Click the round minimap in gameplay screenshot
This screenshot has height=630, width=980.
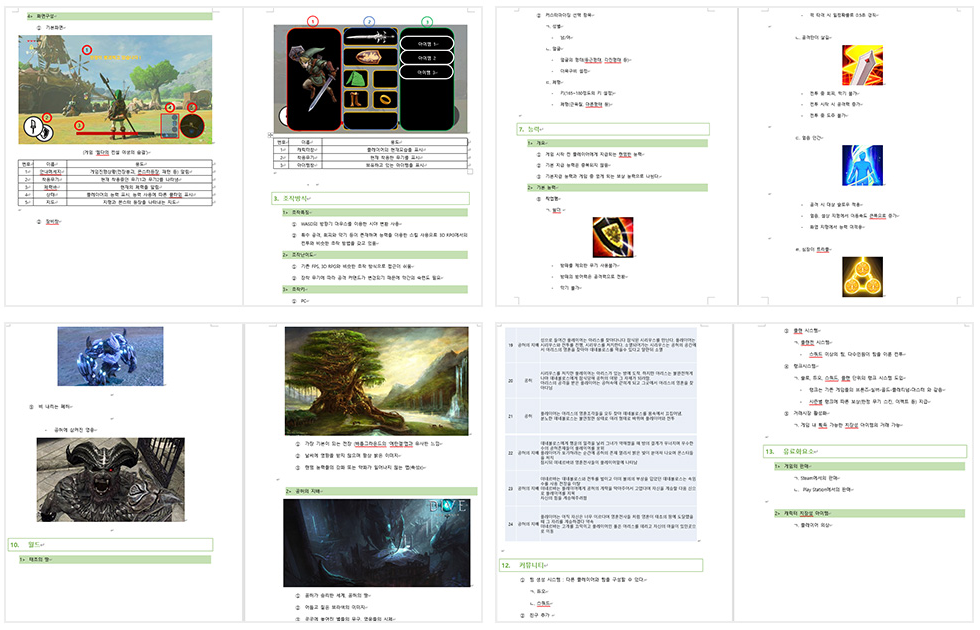[192, 126]
